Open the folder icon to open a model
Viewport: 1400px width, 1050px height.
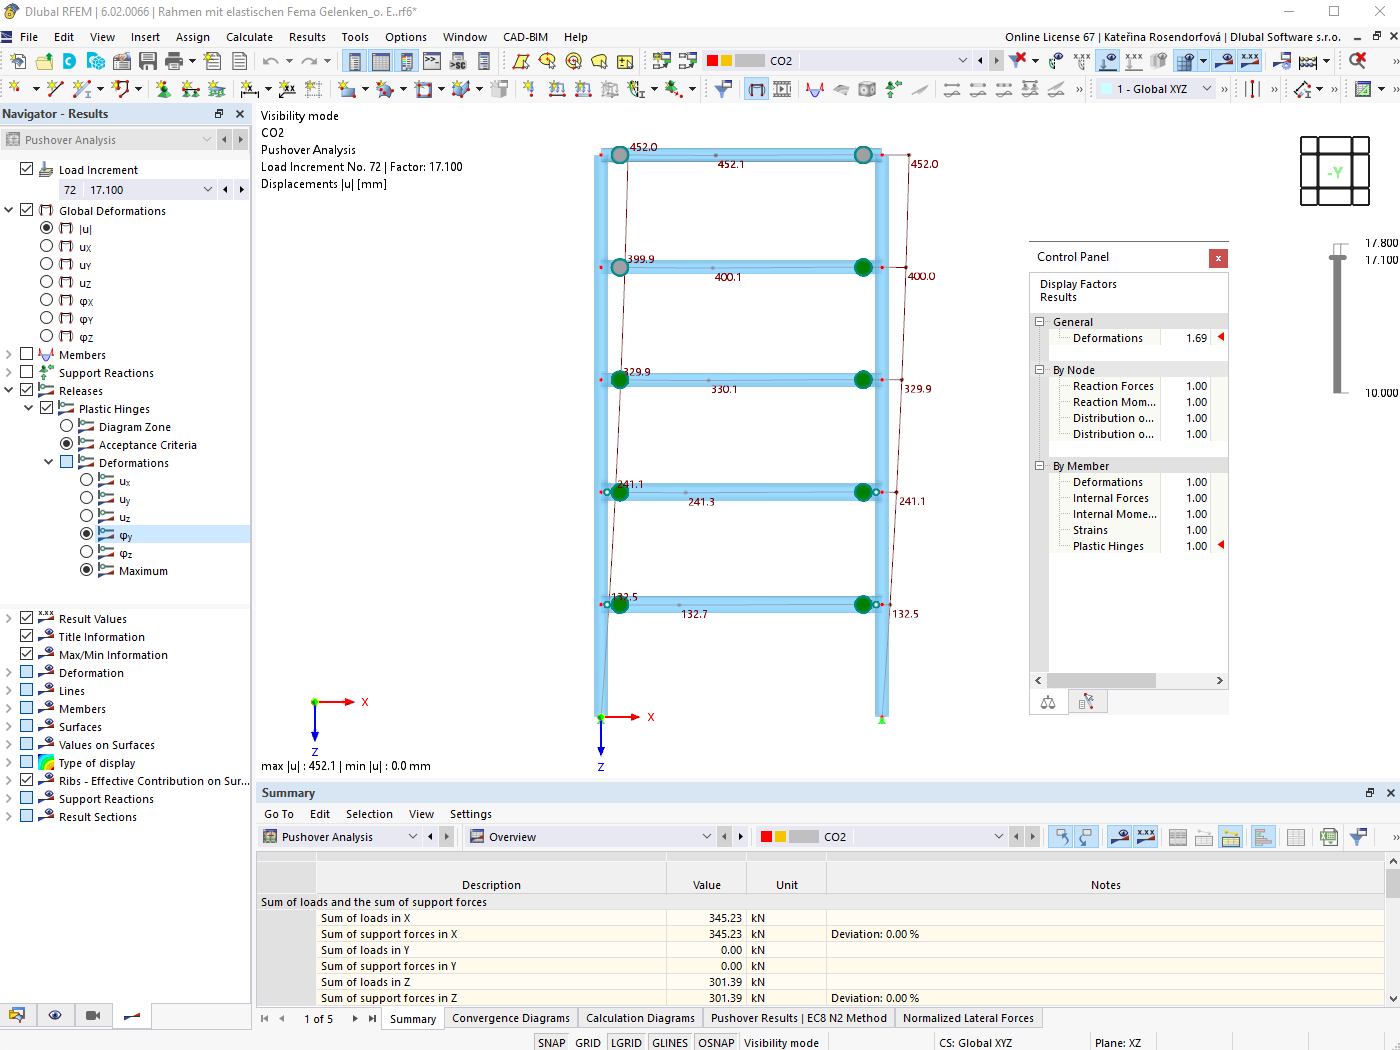tap(44, 61)
